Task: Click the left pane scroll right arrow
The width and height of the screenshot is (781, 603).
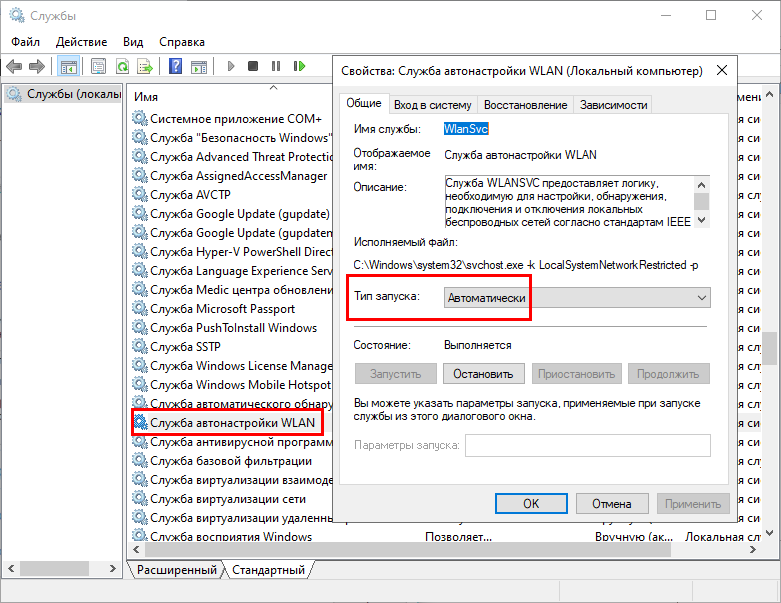Action: tap(113, 568)
